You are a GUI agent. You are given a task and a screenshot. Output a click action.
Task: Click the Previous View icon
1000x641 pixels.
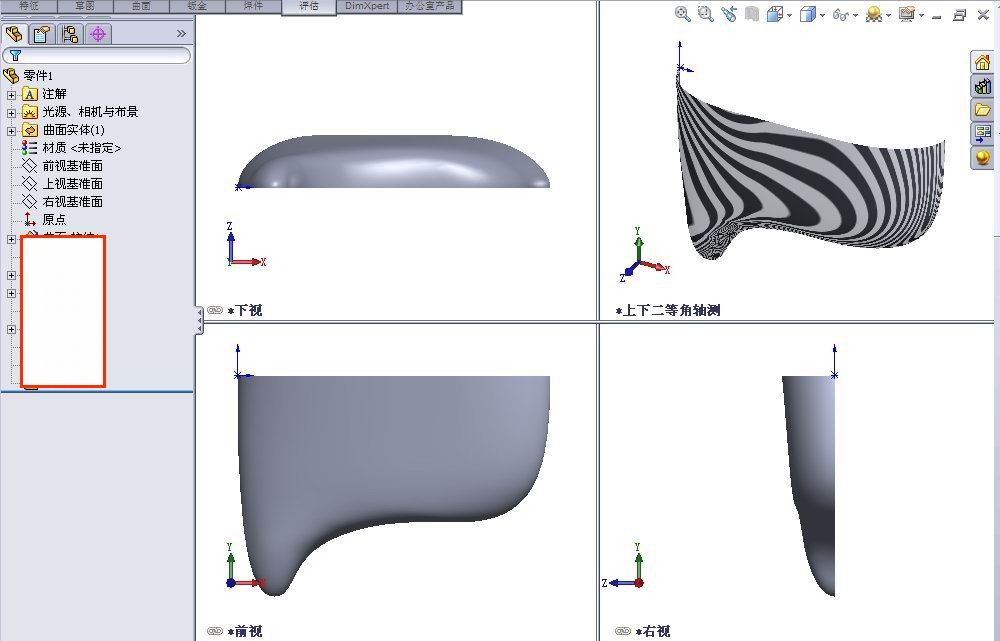click(728, 14)
